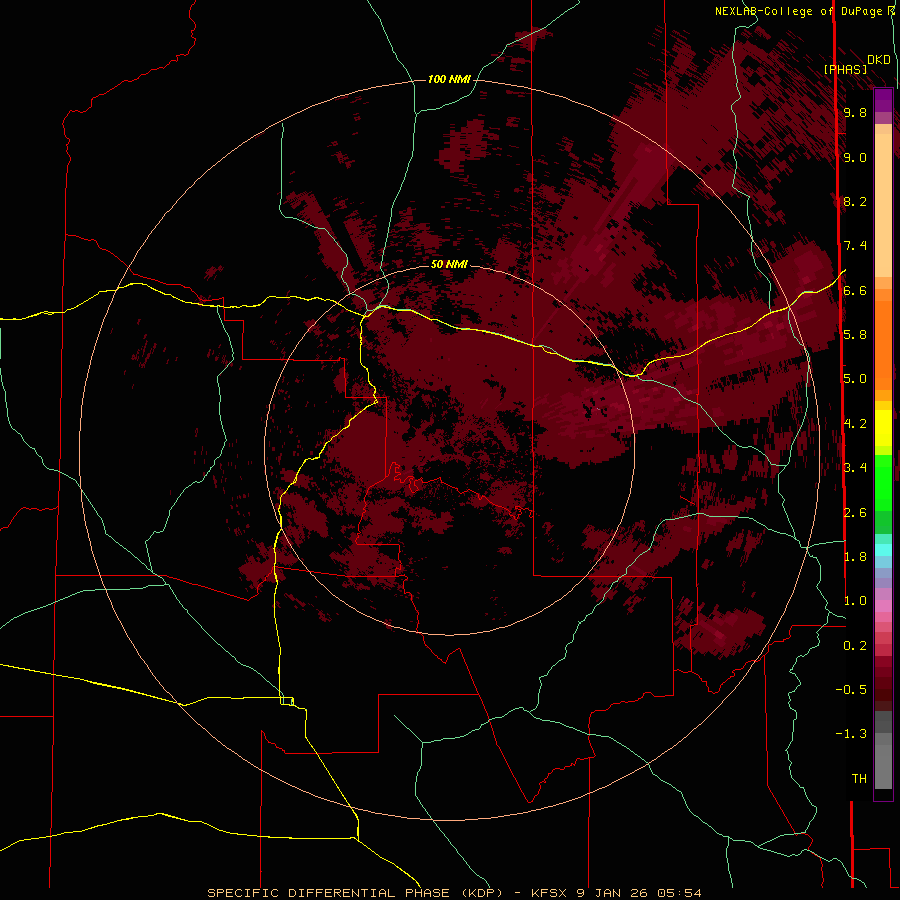Click the 2.6 scale value

pyautogui.click(x=855, y=513)
